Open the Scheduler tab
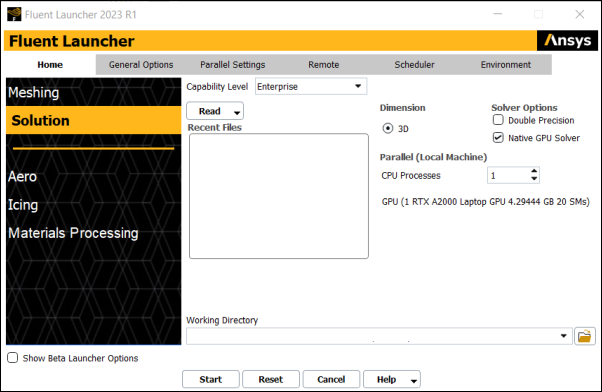602x392 pixels. [415, 65]
